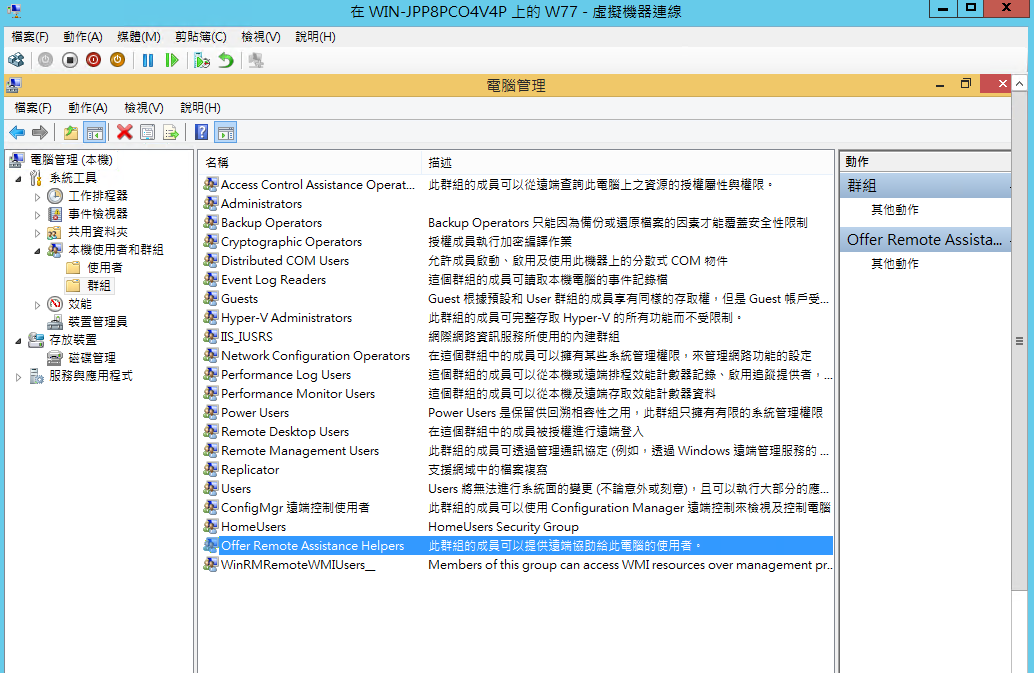Expand the 事件檢視器 node arrow
1034x674 pixels.
38,214
